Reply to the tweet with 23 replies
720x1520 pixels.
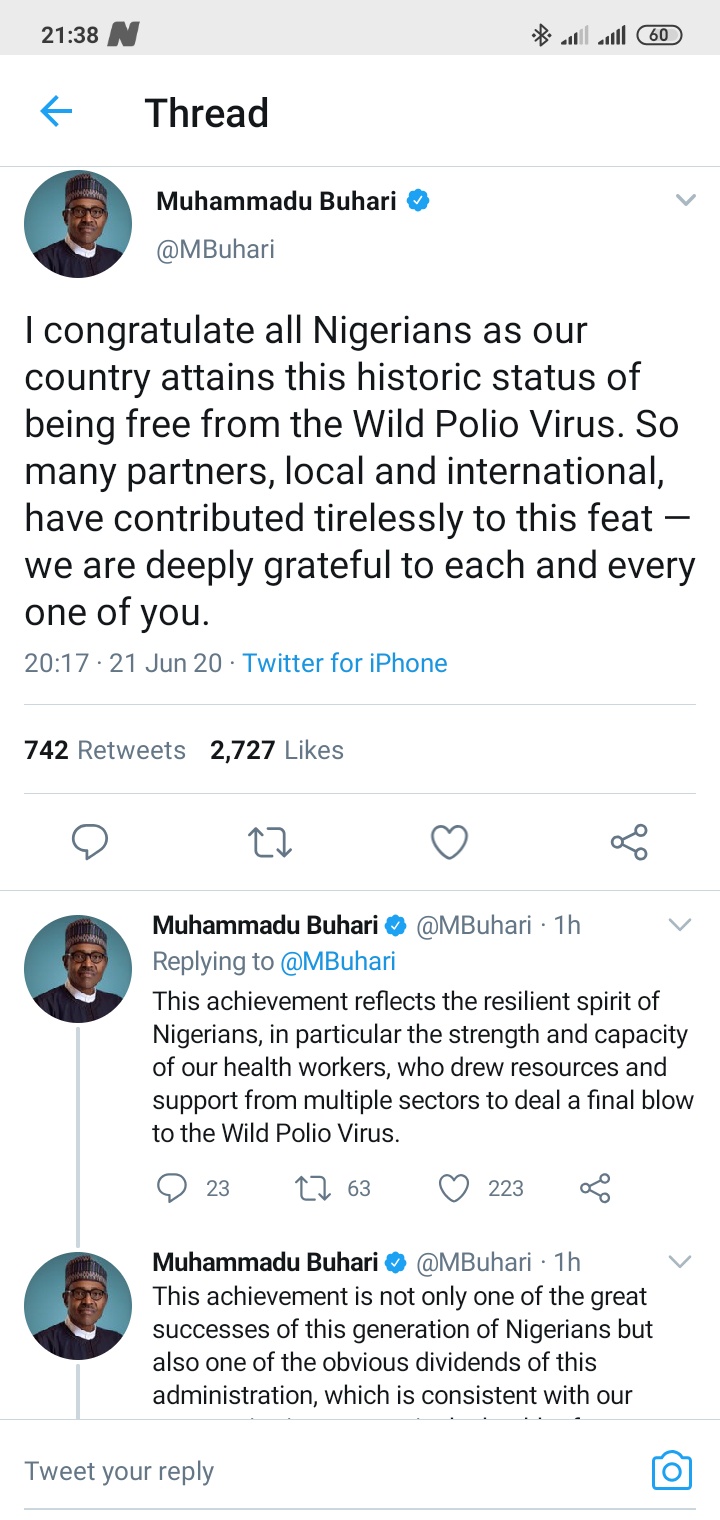click(x=173, y=1187)
